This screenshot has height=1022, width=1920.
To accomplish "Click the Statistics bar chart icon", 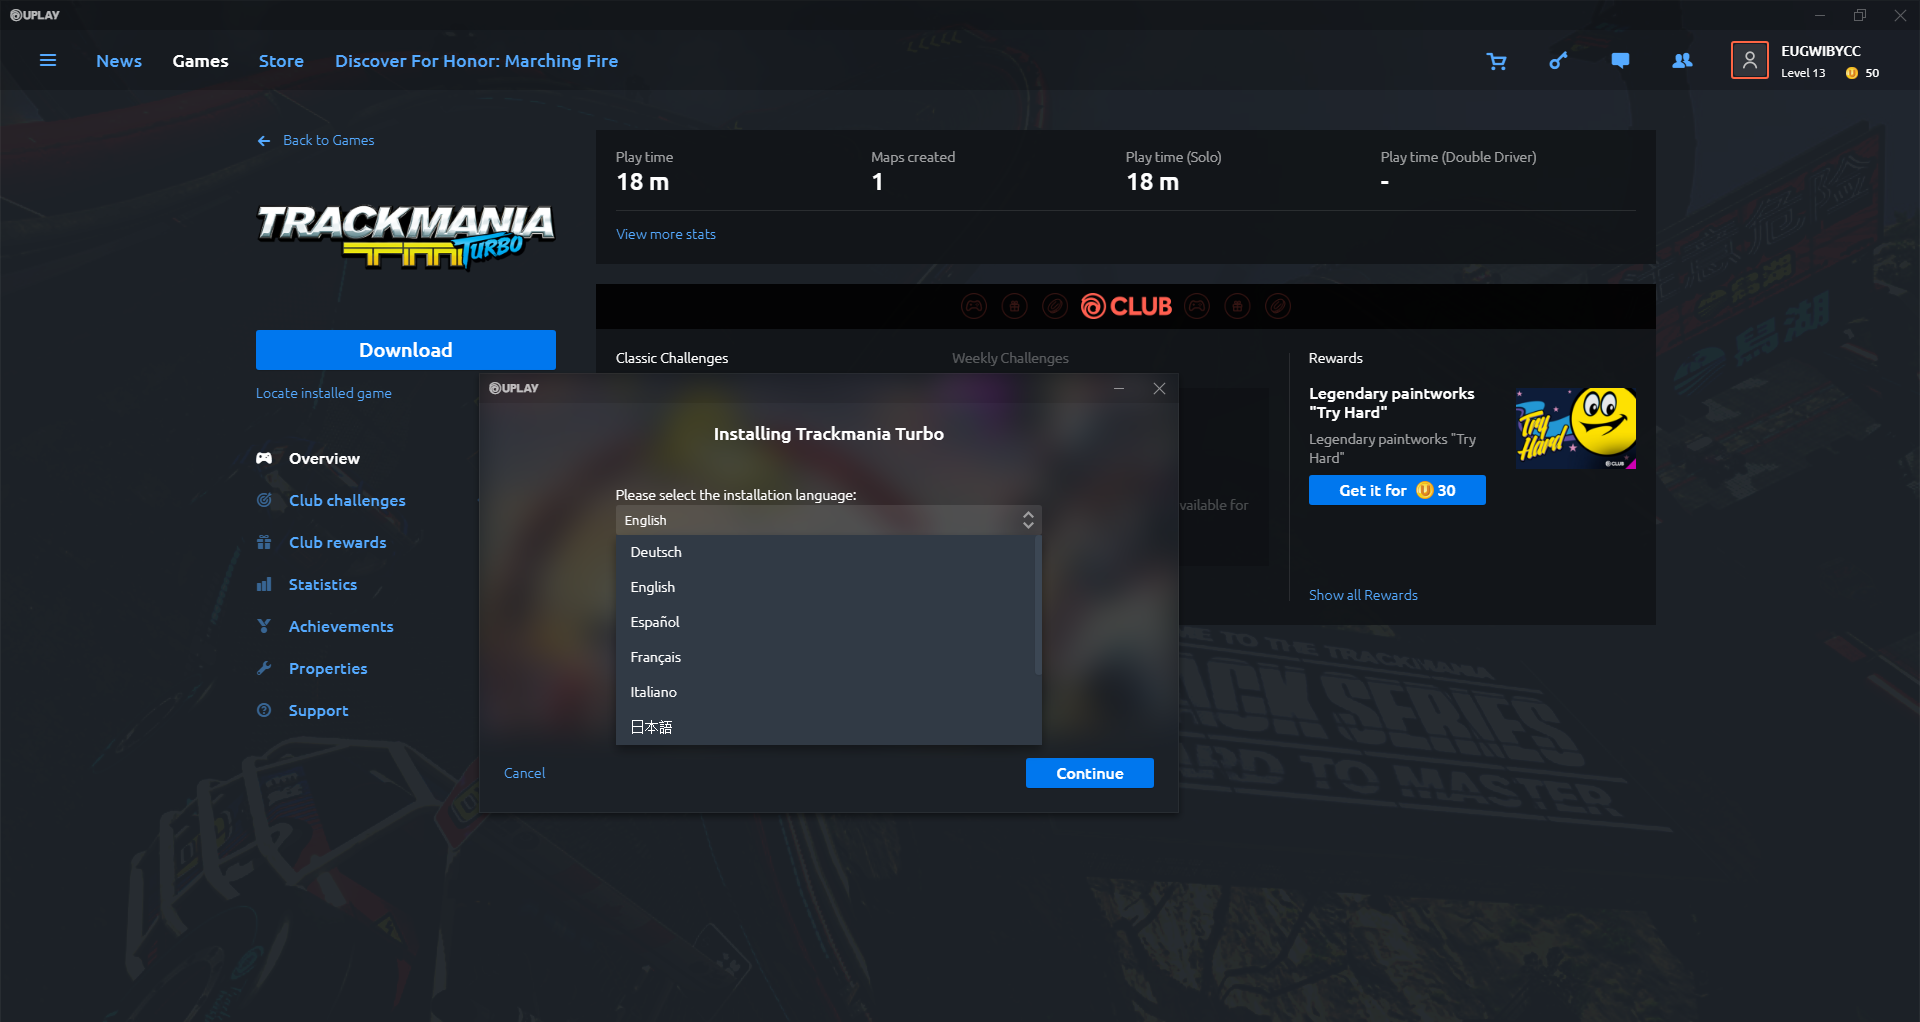I will (264, 584).
